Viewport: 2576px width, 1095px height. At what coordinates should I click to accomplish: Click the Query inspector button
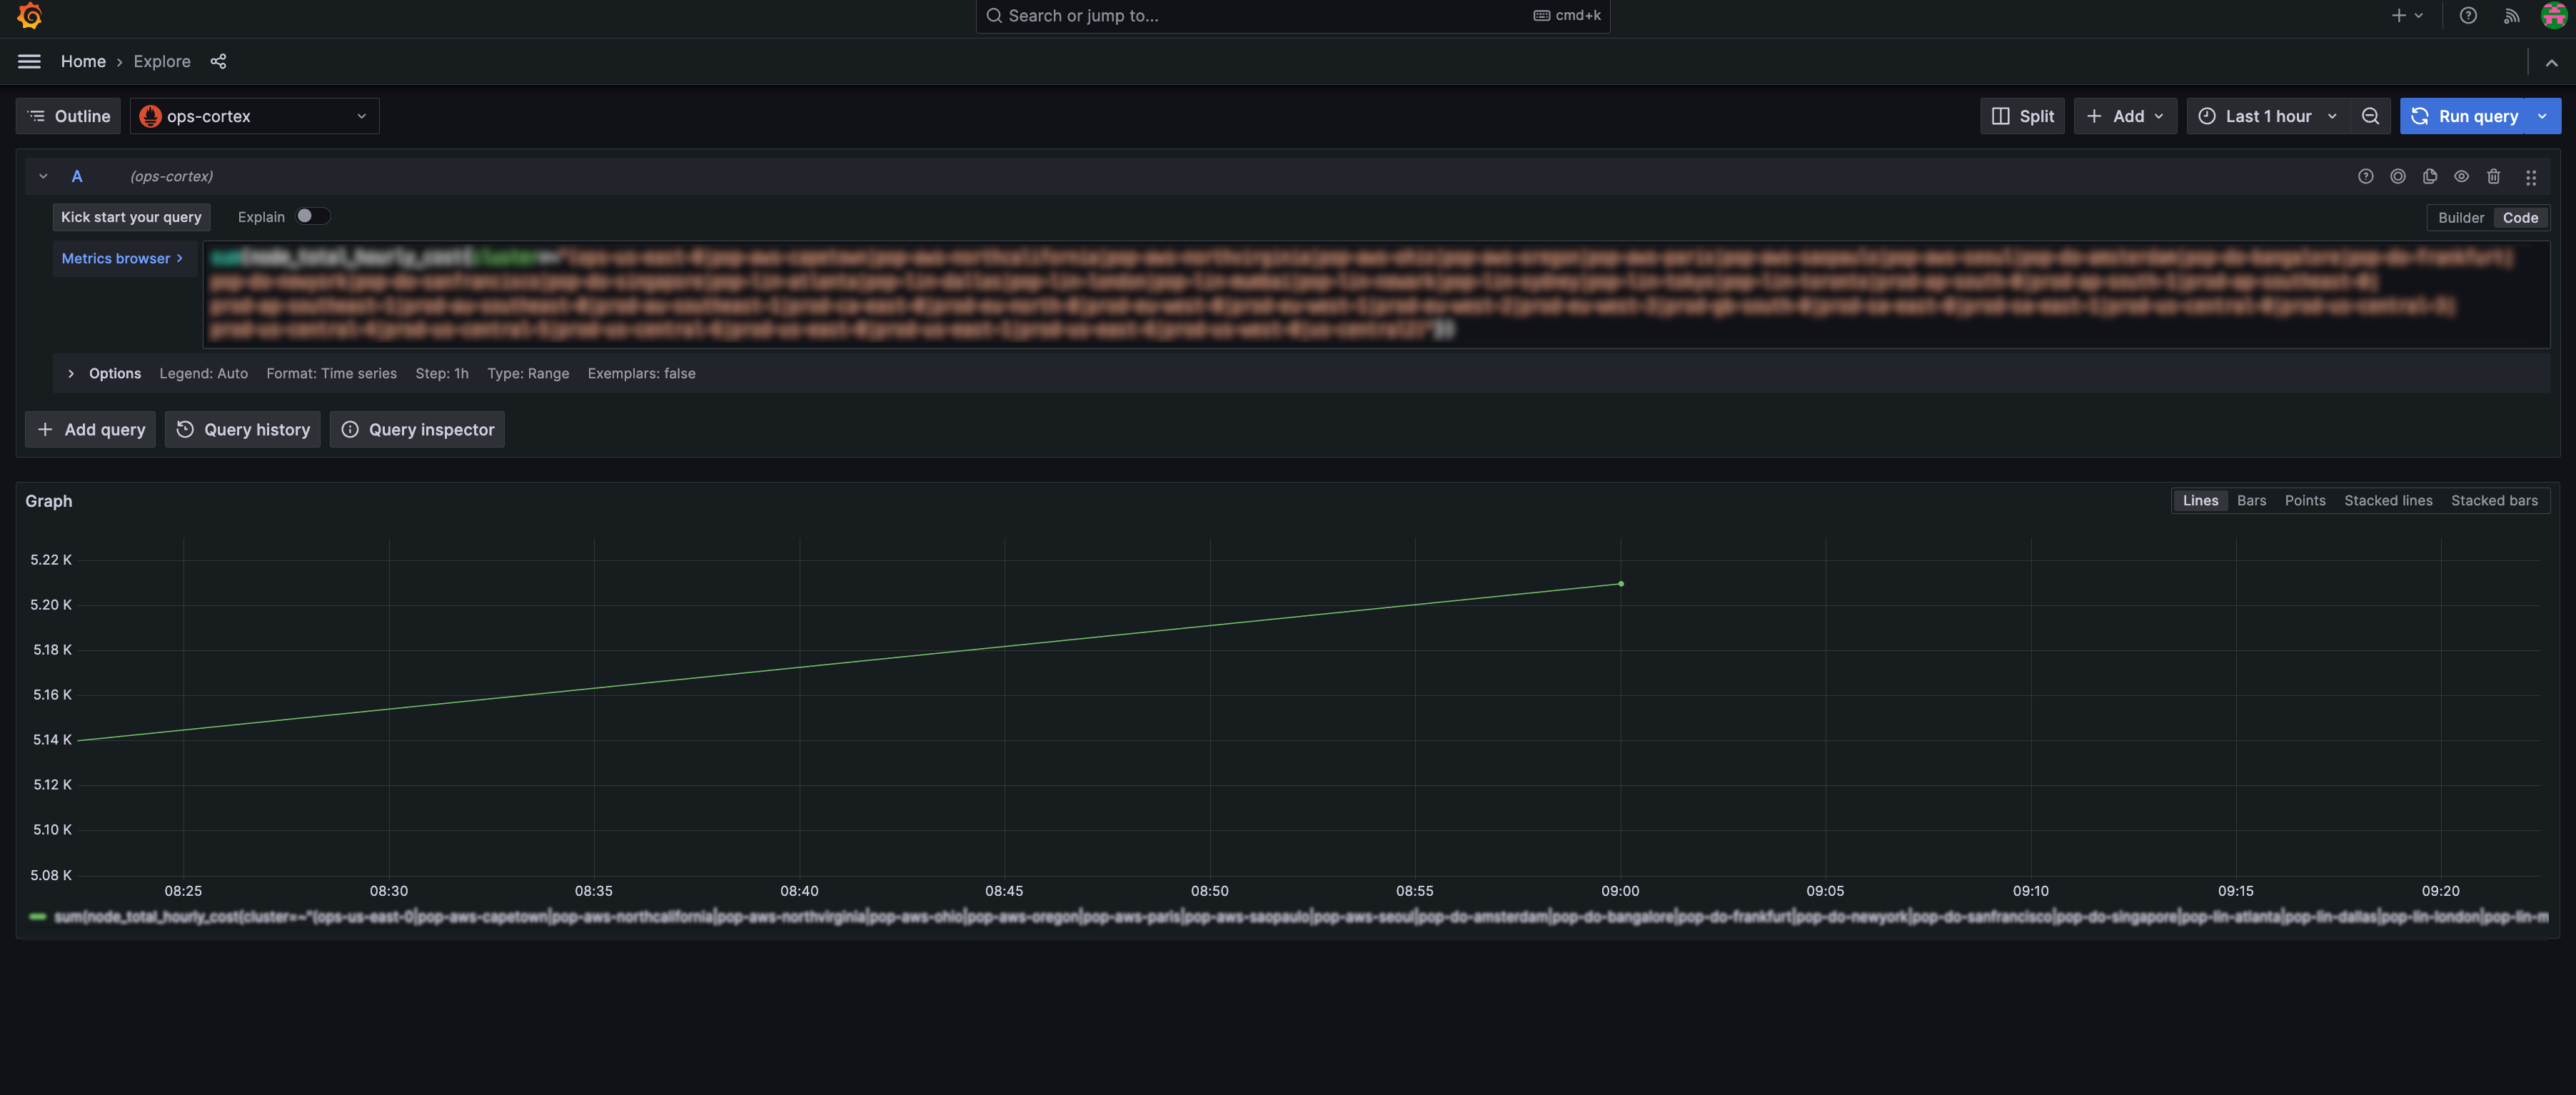(418, 430)
